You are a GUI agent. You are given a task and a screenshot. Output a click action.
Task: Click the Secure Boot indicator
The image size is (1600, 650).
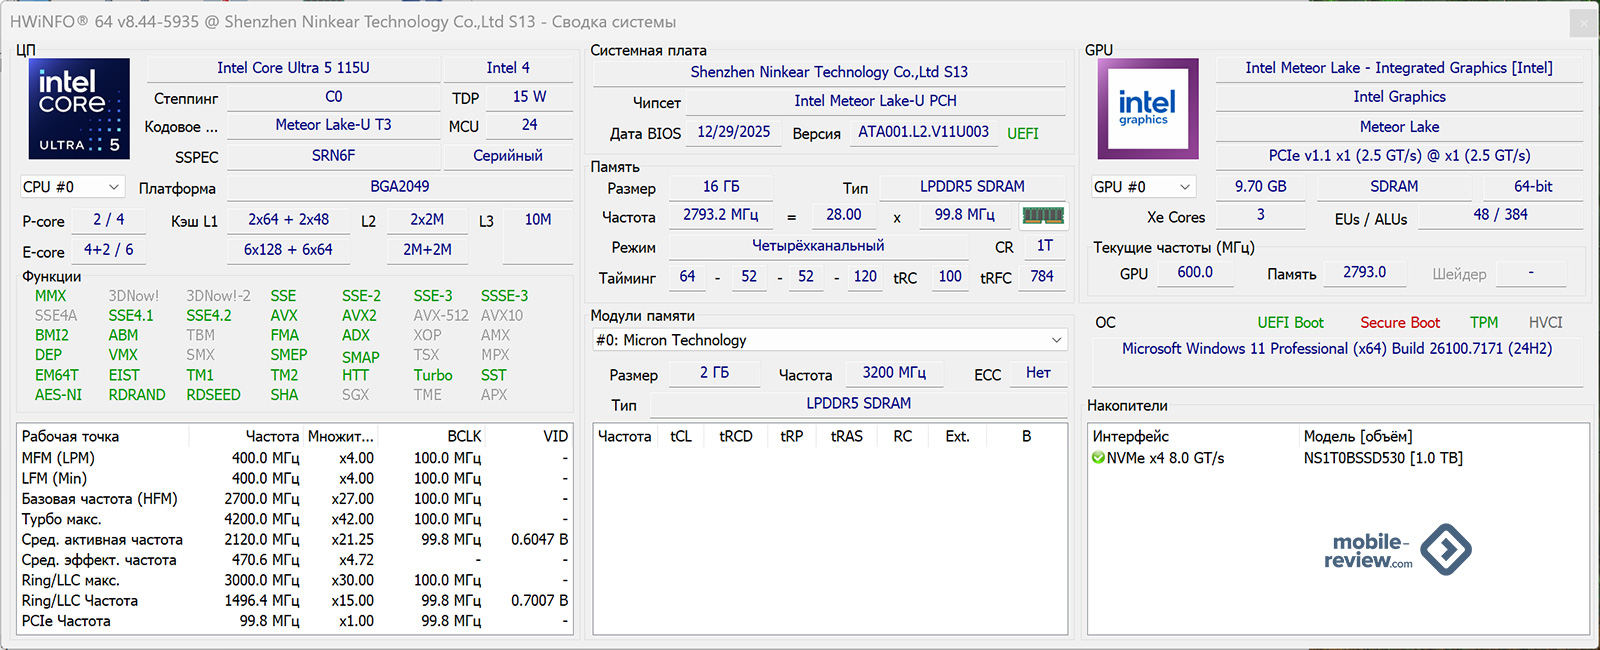(x=1399, y=322)
